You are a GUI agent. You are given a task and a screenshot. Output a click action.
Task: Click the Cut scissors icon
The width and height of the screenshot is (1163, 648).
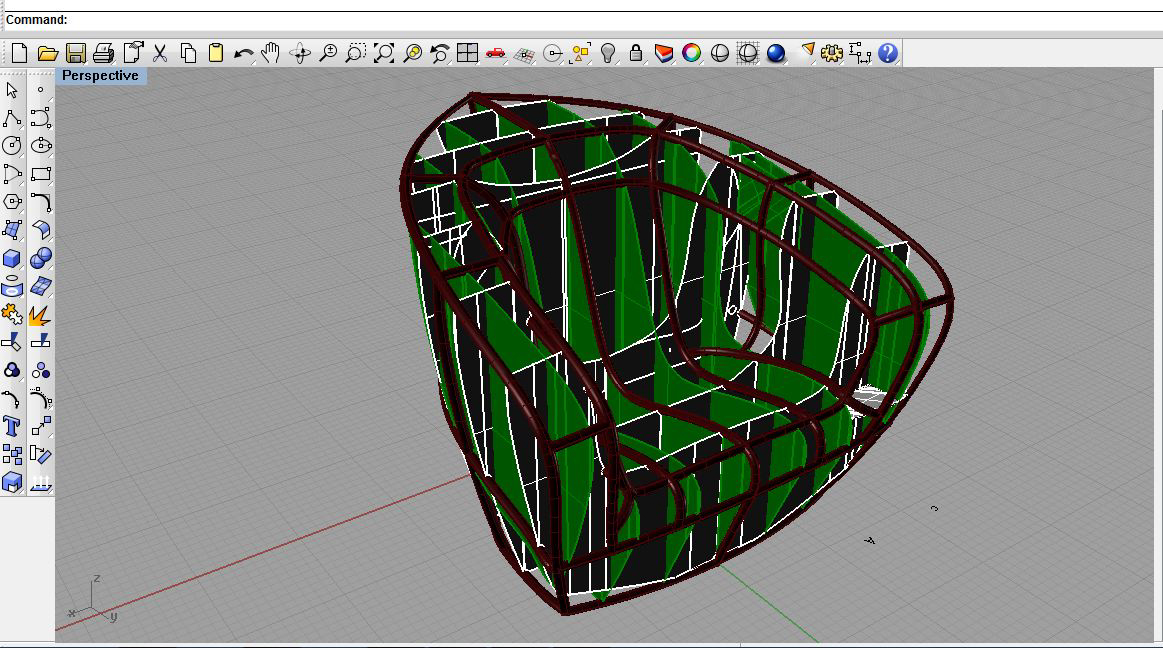[x=159, y=53]
